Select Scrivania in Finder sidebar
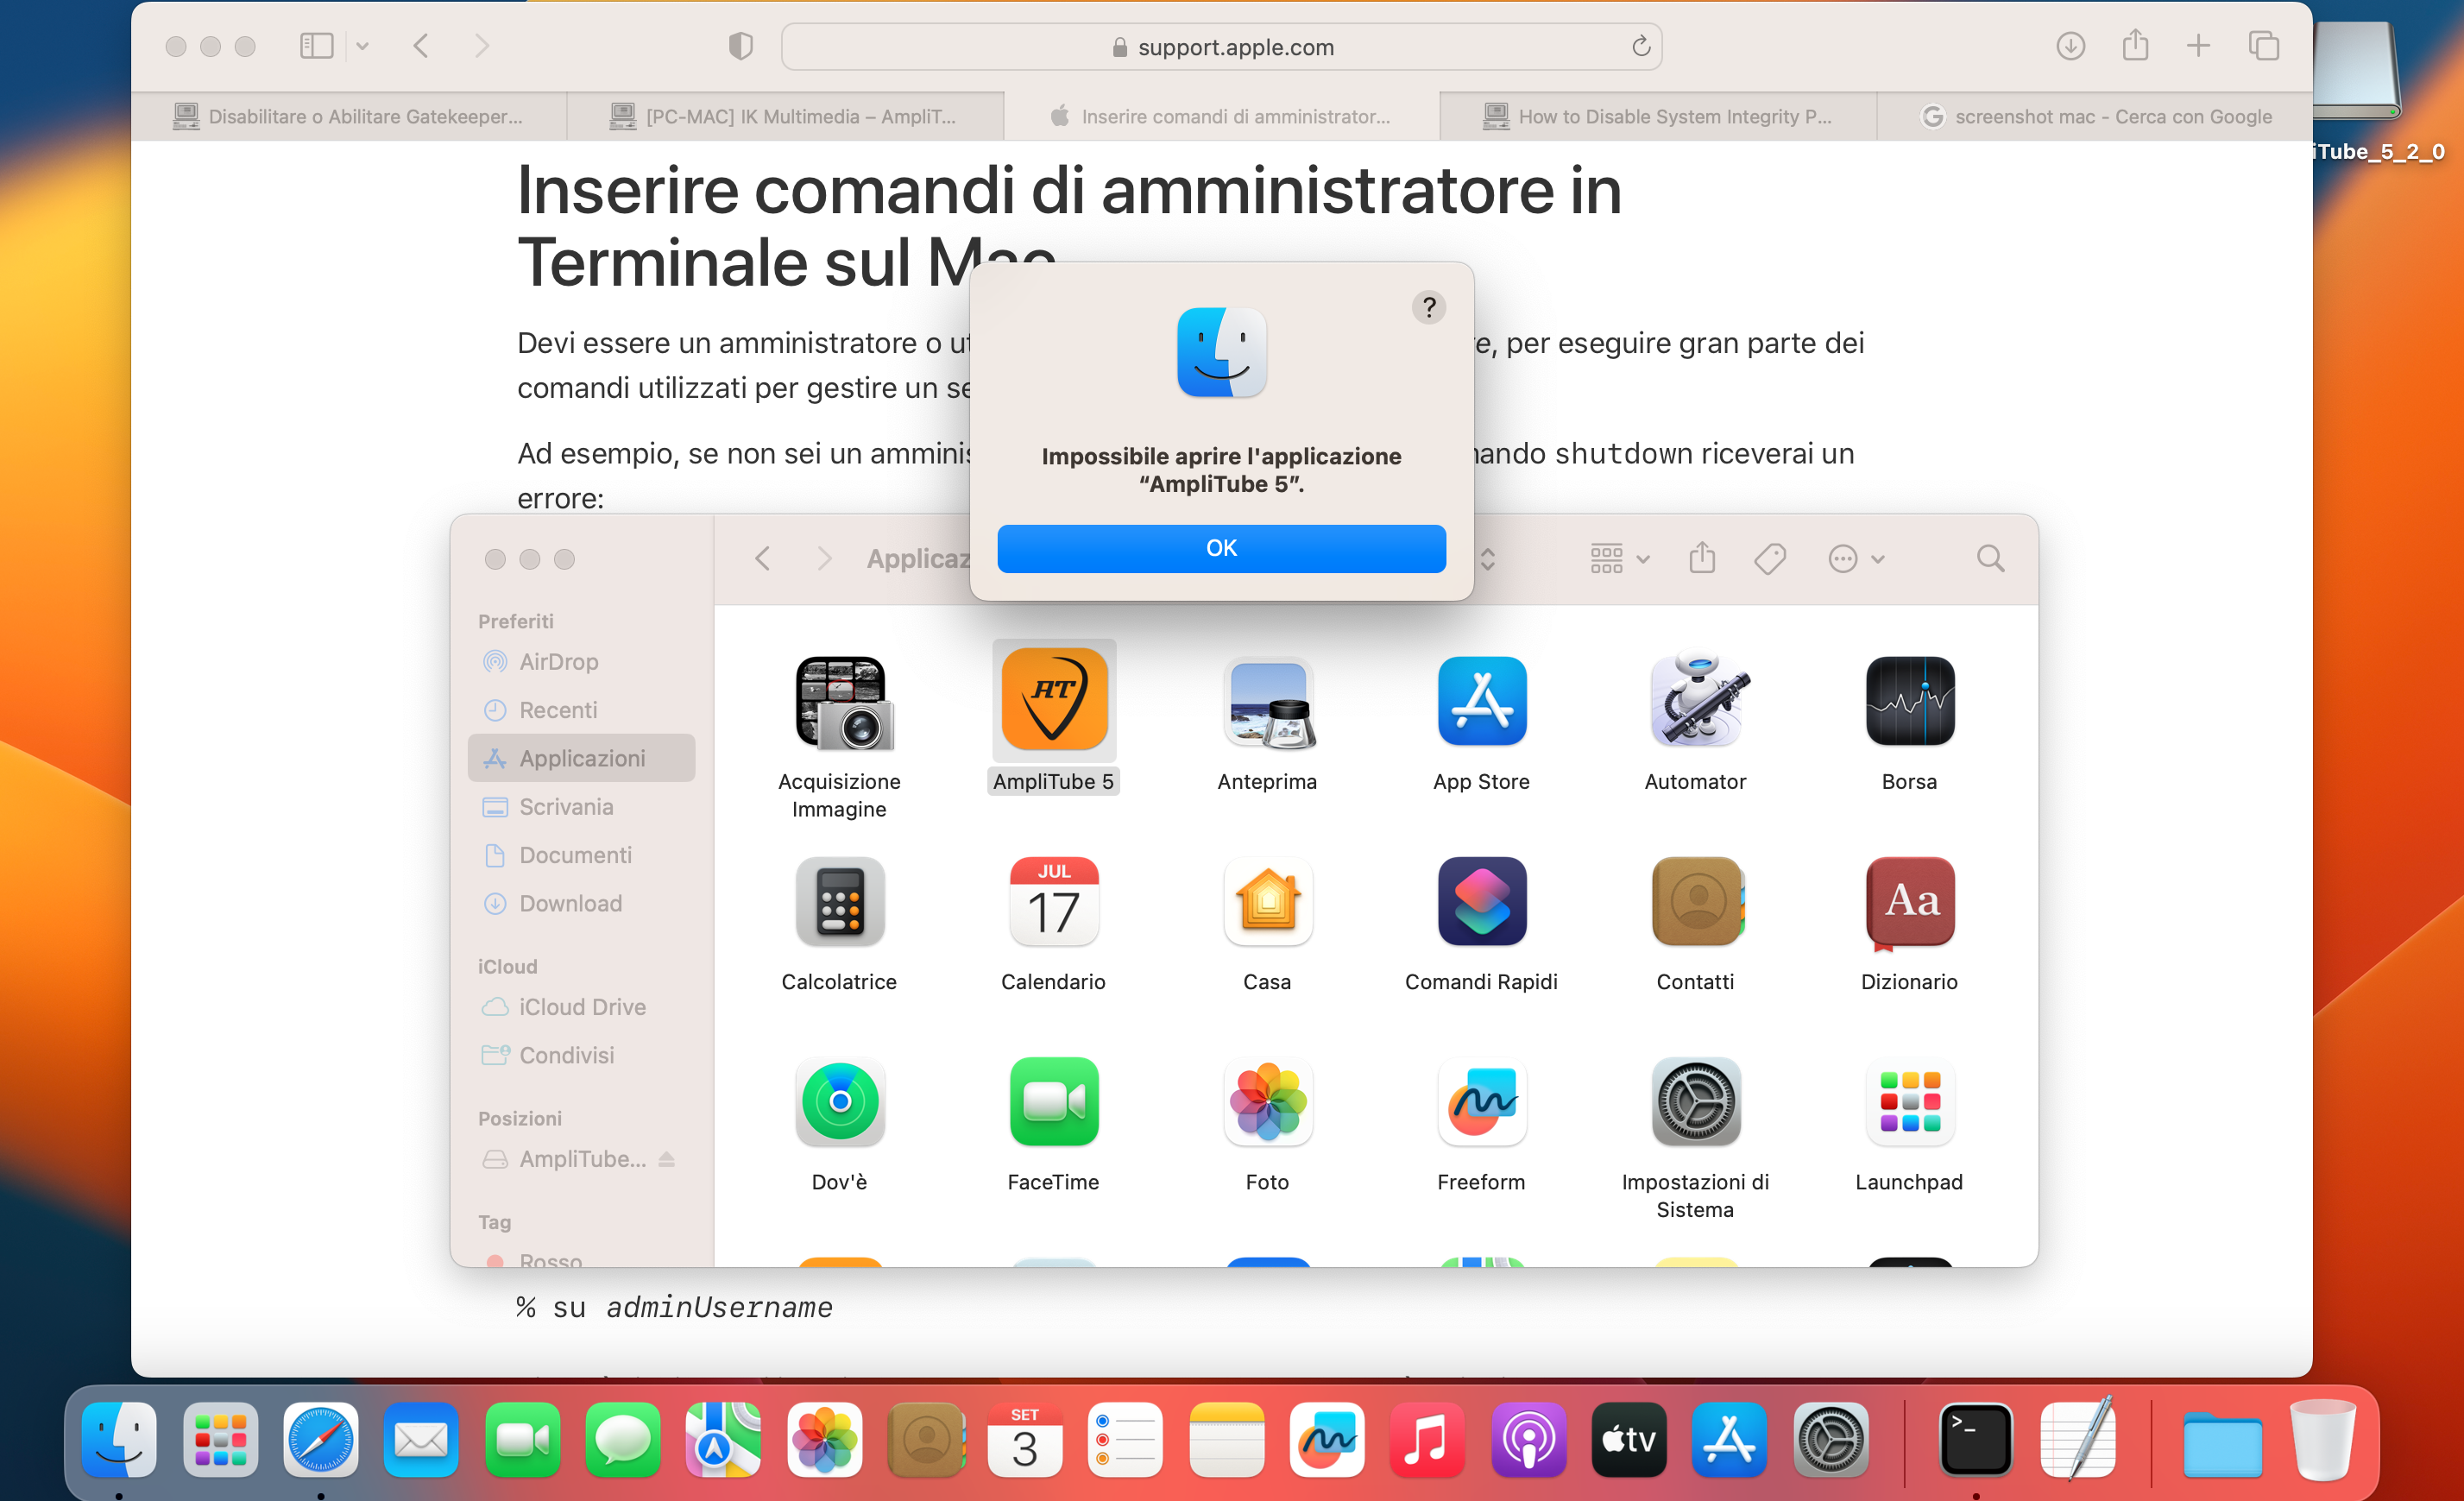The image size is (2464, 1501). coord(581,806)
